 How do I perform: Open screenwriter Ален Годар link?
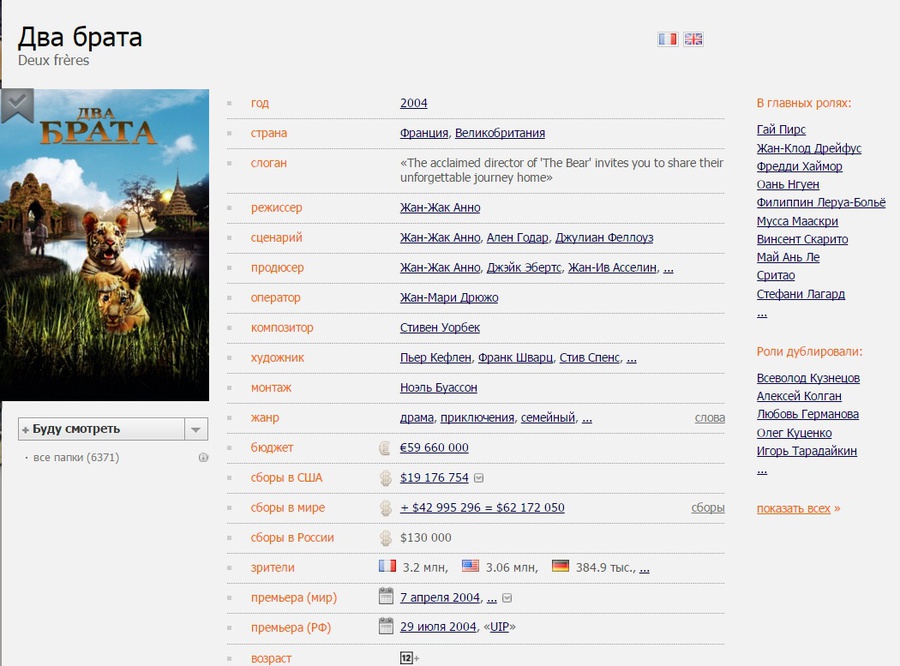(x=517, y=238)
